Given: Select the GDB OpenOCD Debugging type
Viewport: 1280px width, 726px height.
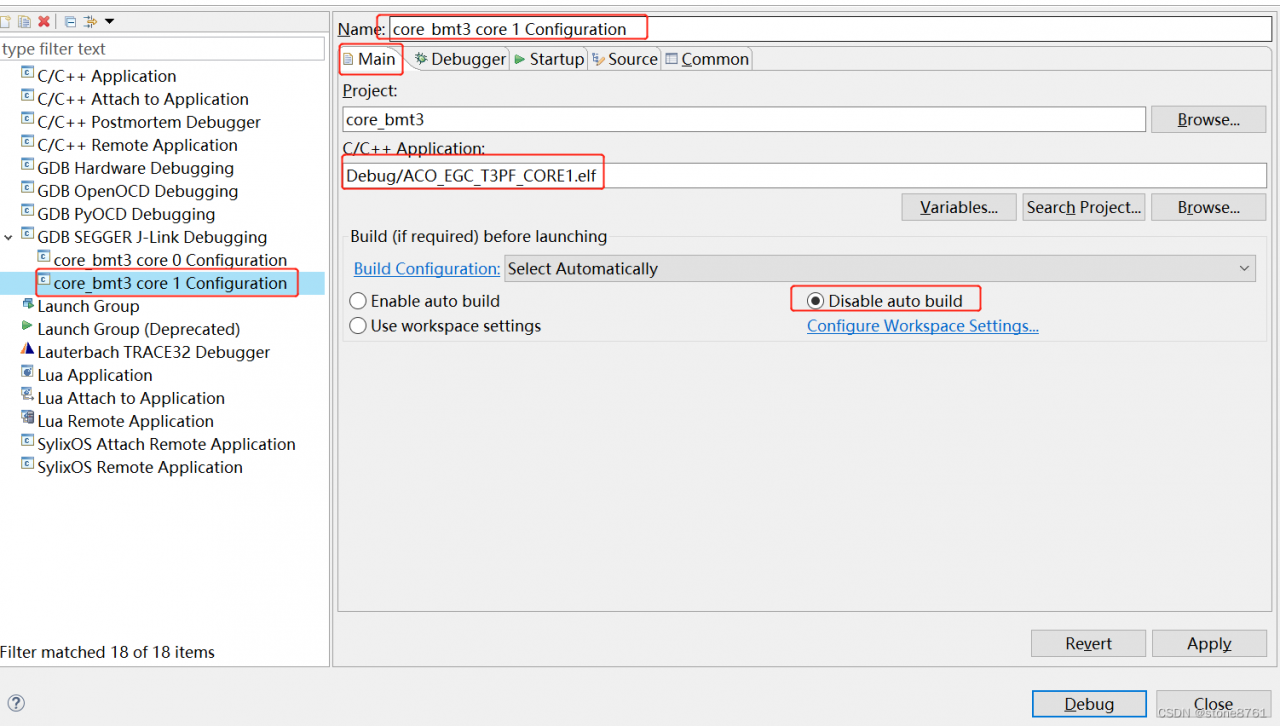Looking at the screenshot, I should (x=137, y=191).
